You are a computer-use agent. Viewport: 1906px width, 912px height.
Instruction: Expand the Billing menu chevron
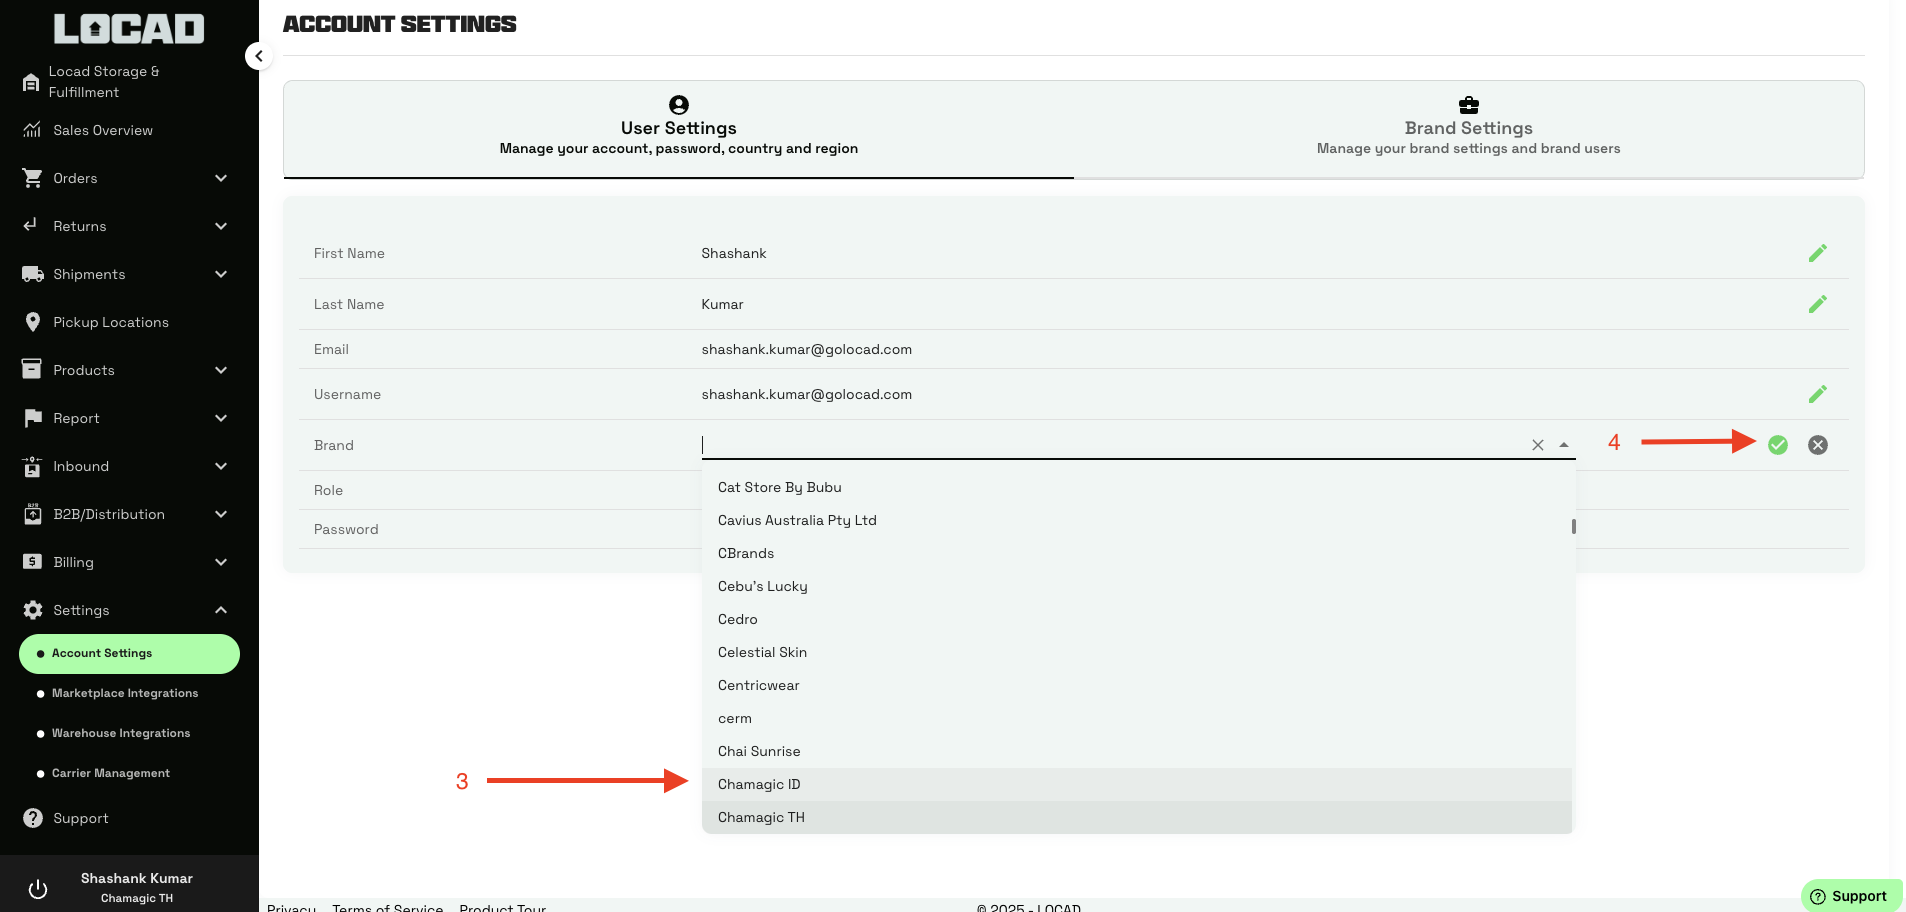221,562
